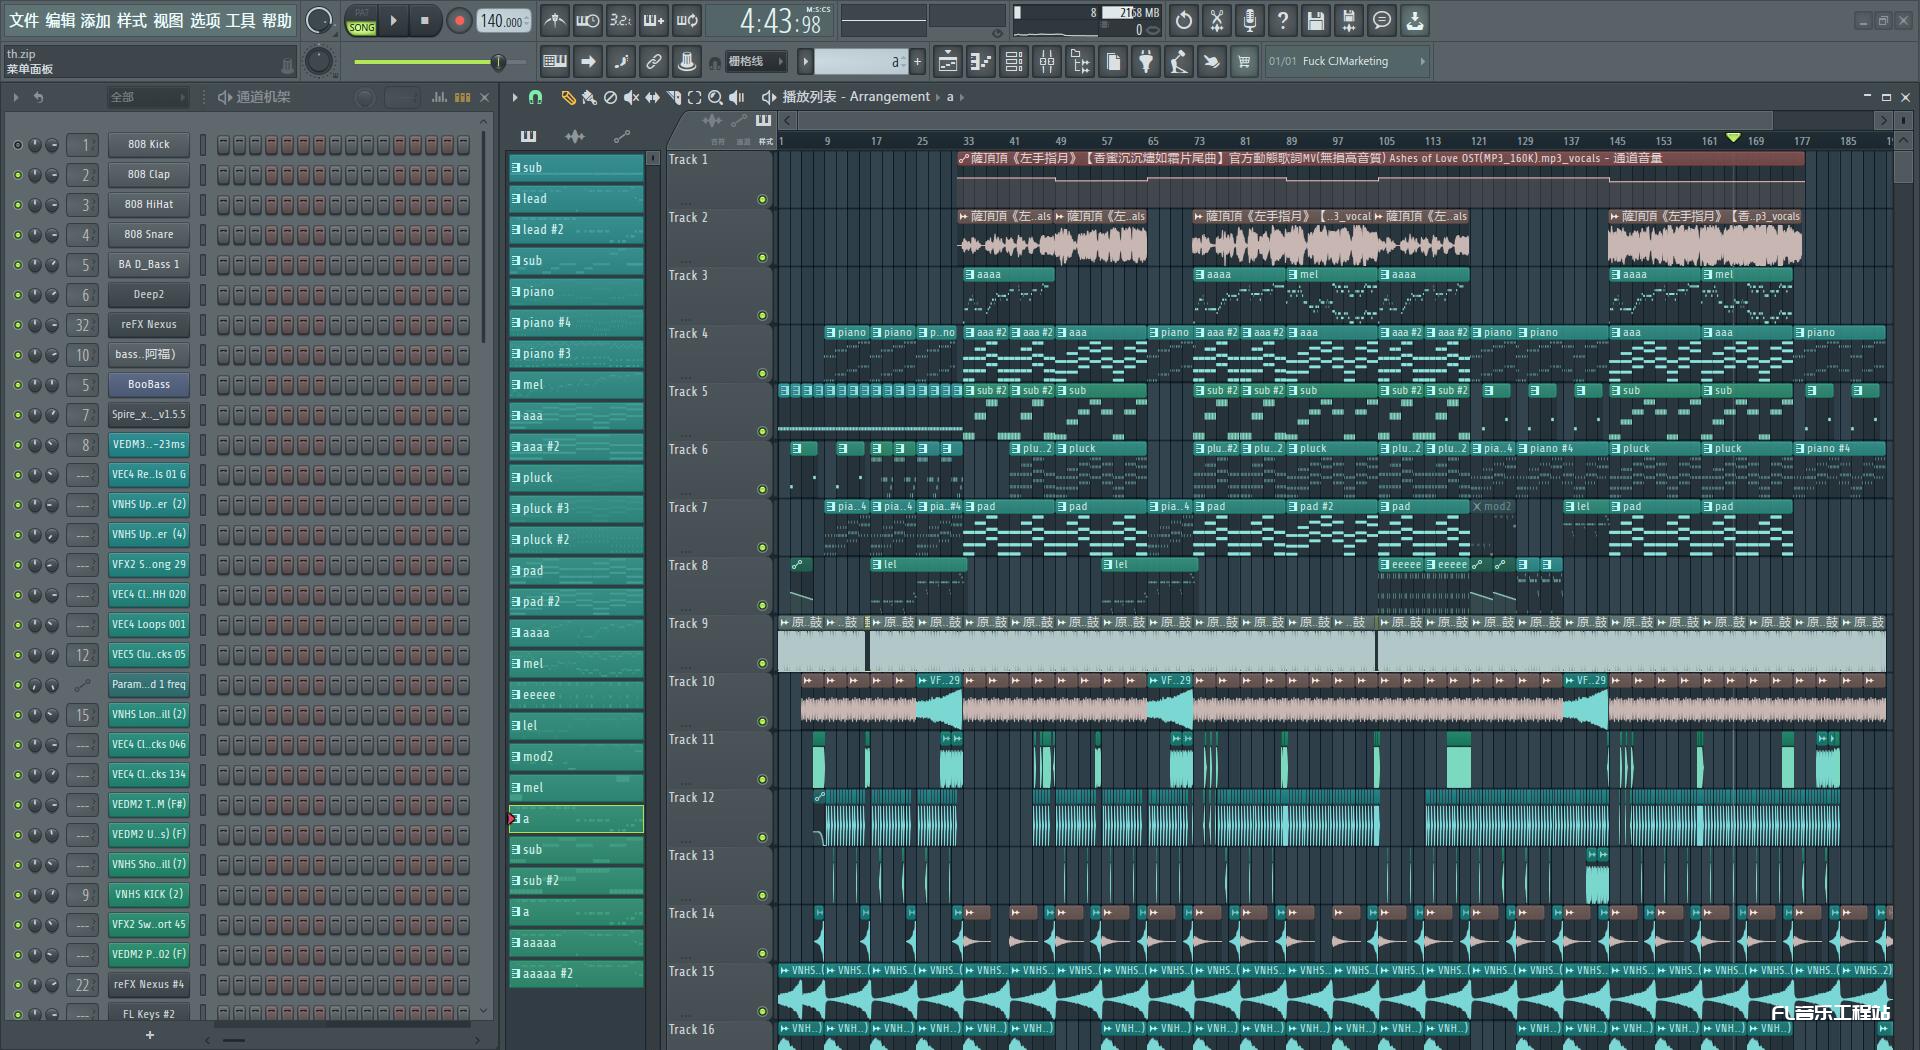The image size is (1920, 1050).
Task: Open the one-click audio recording microphone icon
Action: point(1250,20)
